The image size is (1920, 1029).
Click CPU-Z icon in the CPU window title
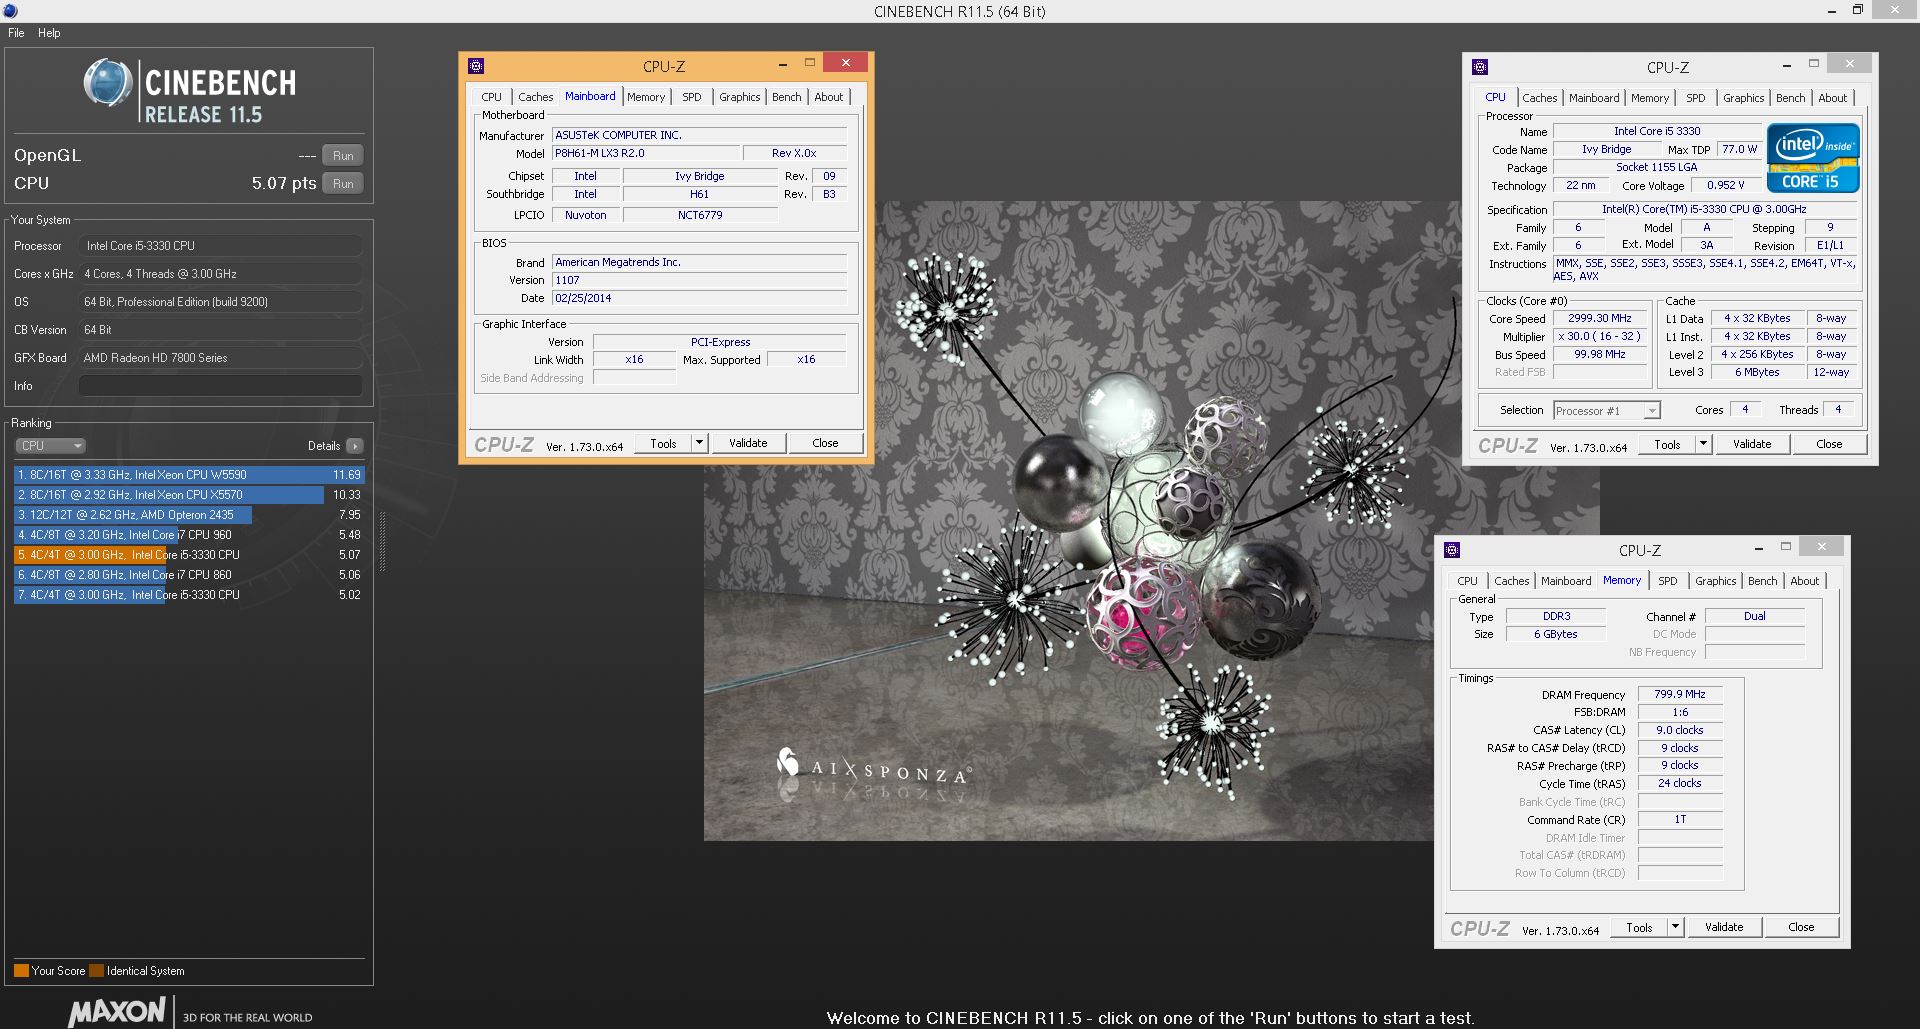tap(1481, 67)
